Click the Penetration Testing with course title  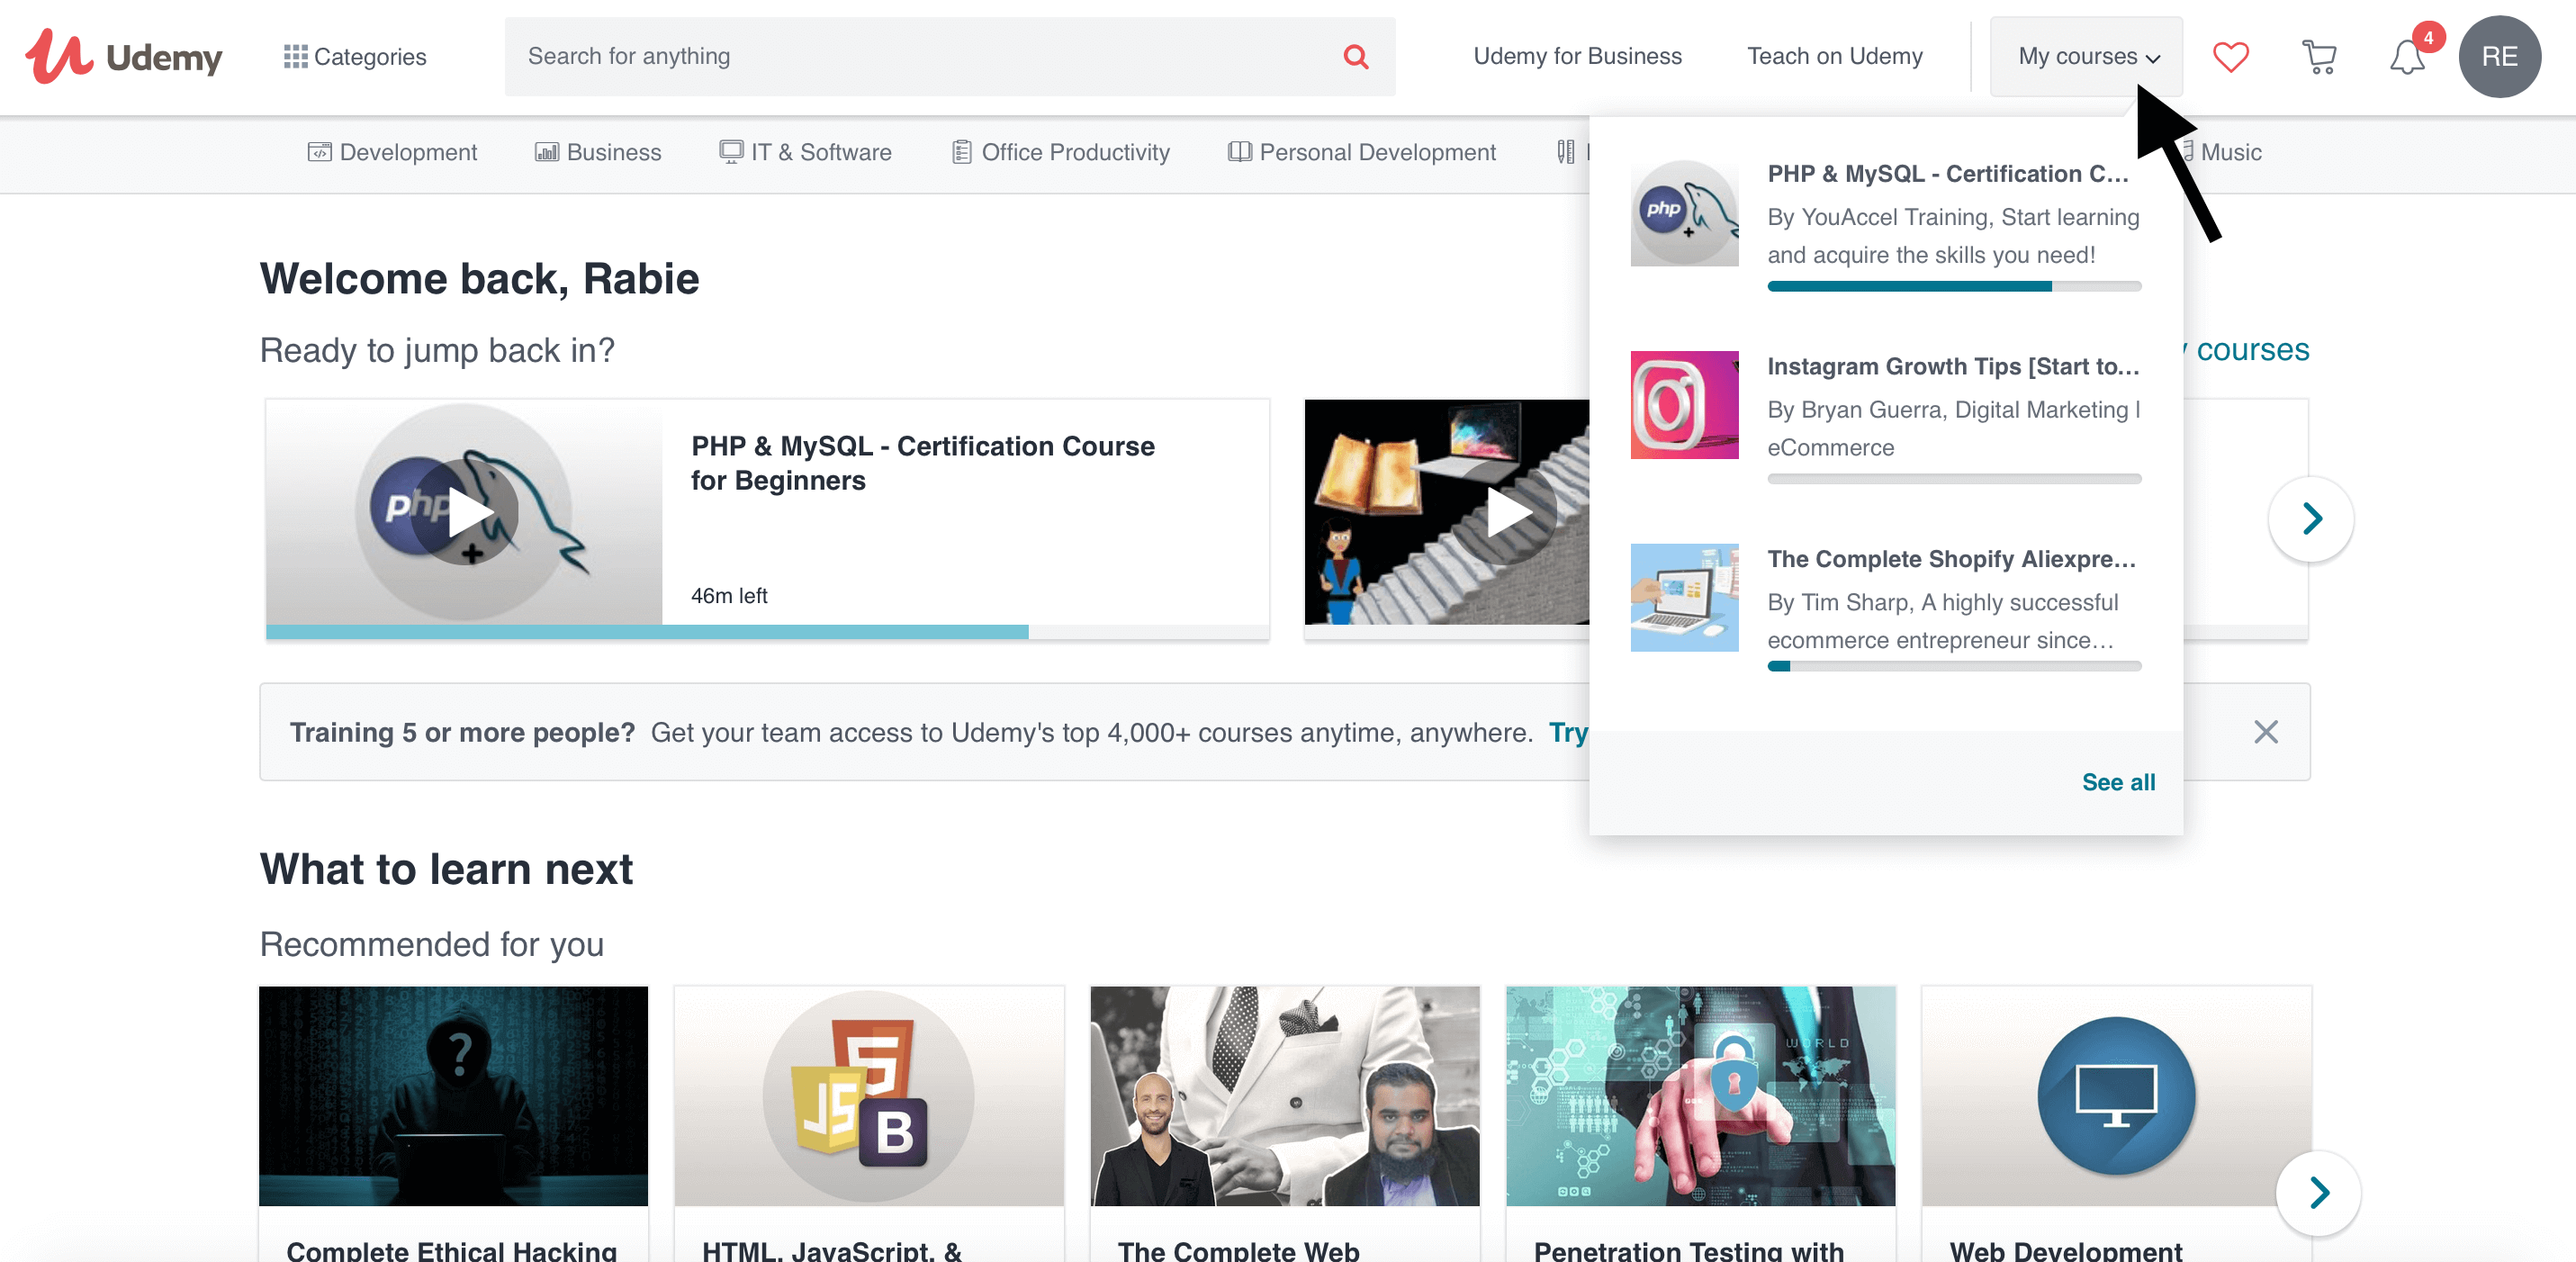tap(1689, 1250)
